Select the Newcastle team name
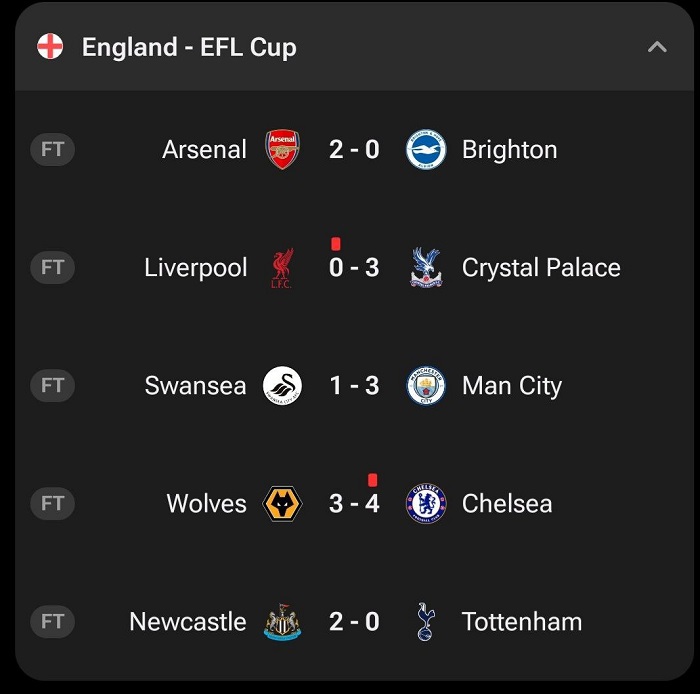The image size is (700, 694). coord(187,622)
